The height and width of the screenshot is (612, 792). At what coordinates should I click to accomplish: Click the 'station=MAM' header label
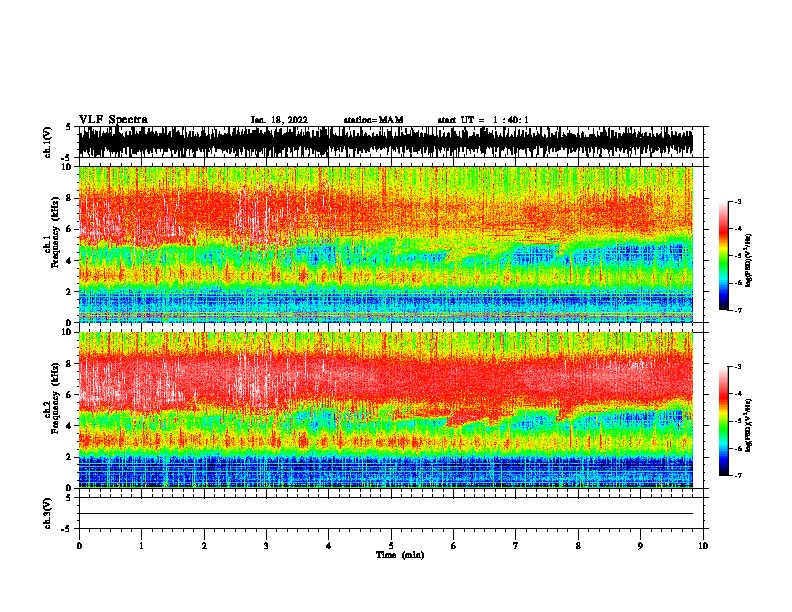[x=373, y=120]
